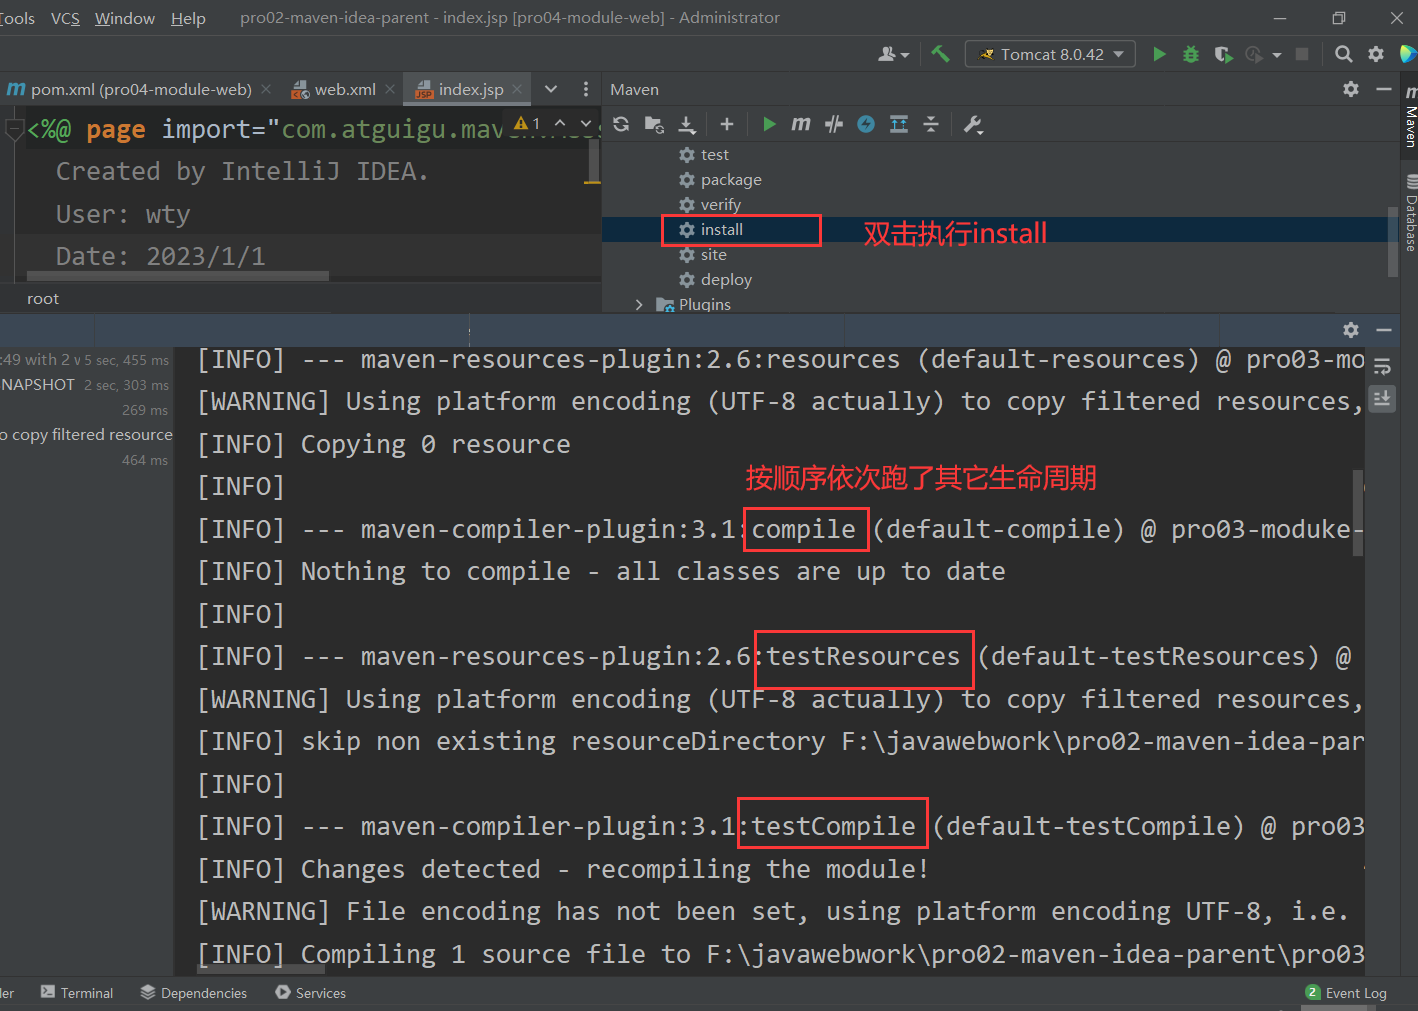Minimize the Run tool window
Image resolution: width=1418 pixels, height=1011 pixels.
[1384, 329]
